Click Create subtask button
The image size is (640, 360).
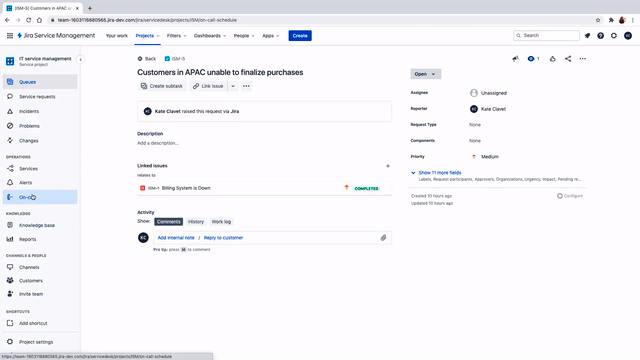(x=162, y=86)
